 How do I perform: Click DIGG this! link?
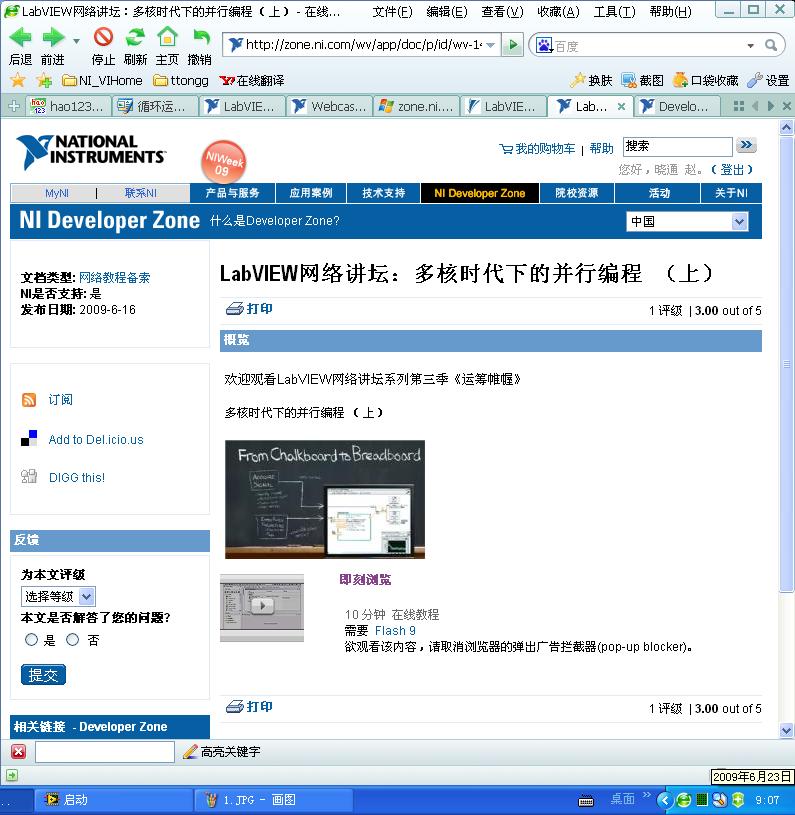[x=76, y=478]
